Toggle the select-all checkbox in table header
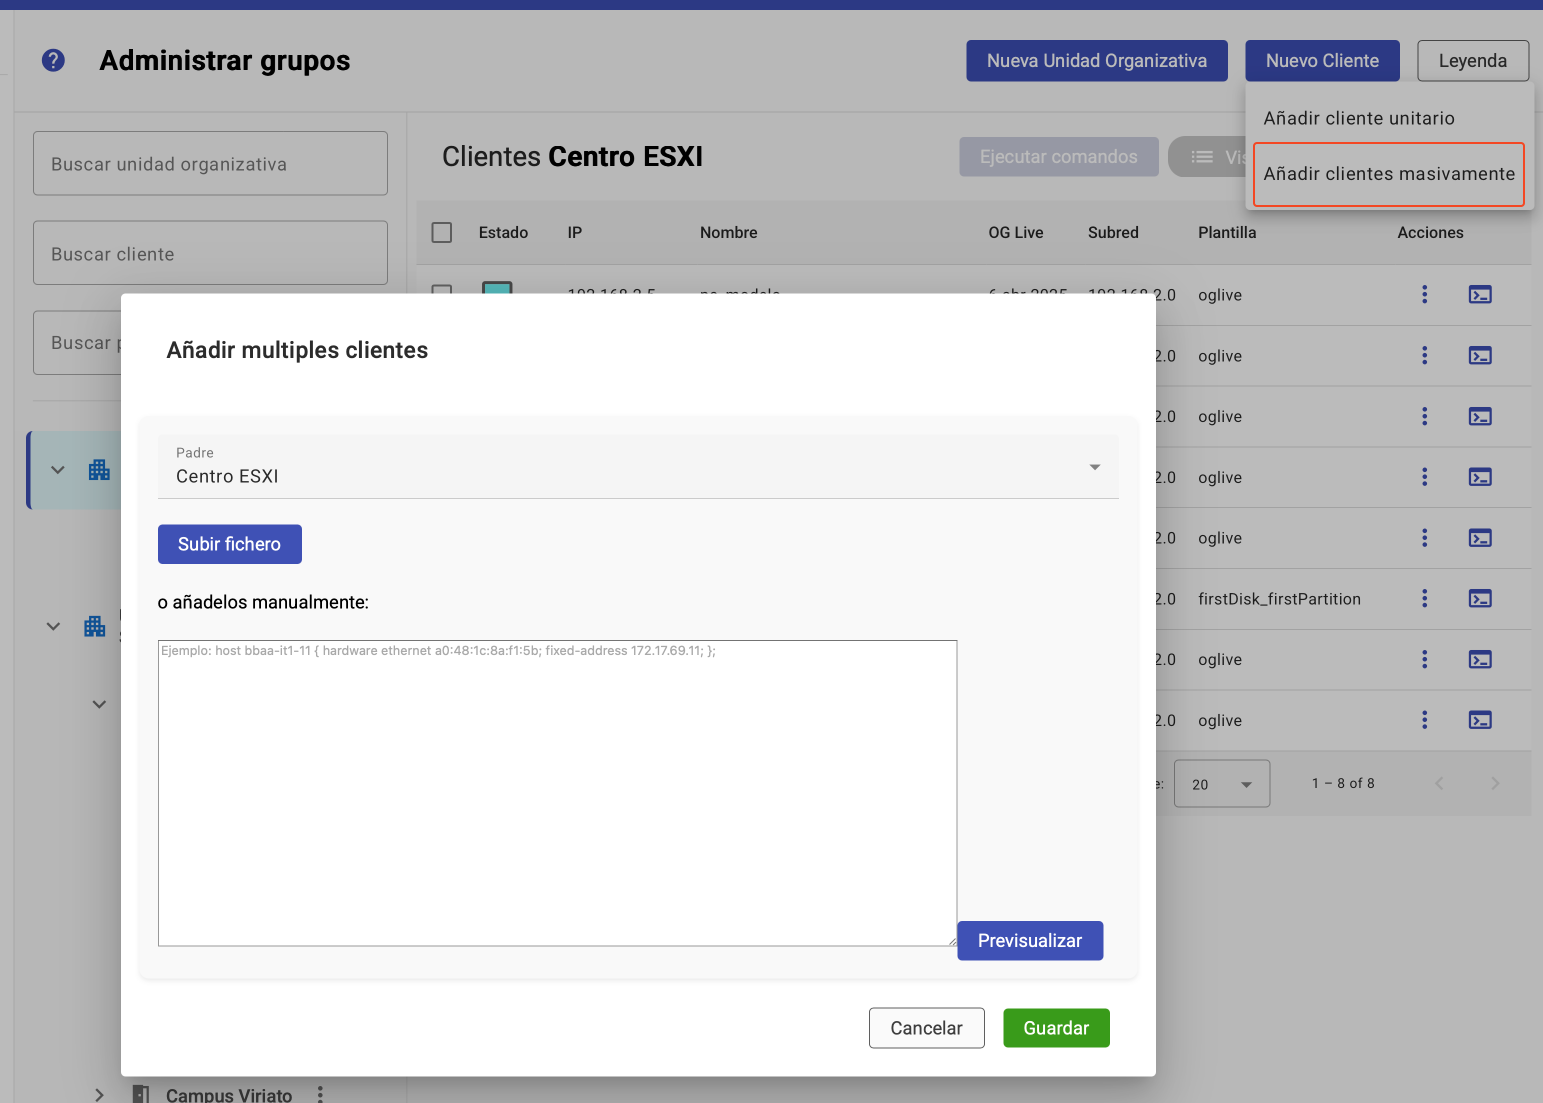Screen dimensions: 1543x1103 point(442,232)
